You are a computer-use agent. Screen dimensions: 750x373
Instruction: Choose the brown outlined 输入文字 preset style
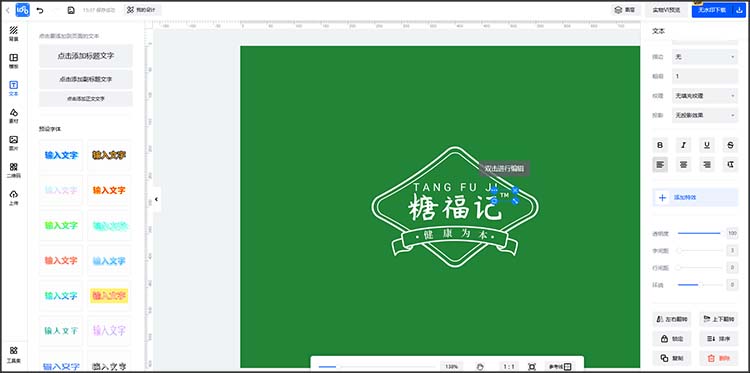[x=109, y=155]
